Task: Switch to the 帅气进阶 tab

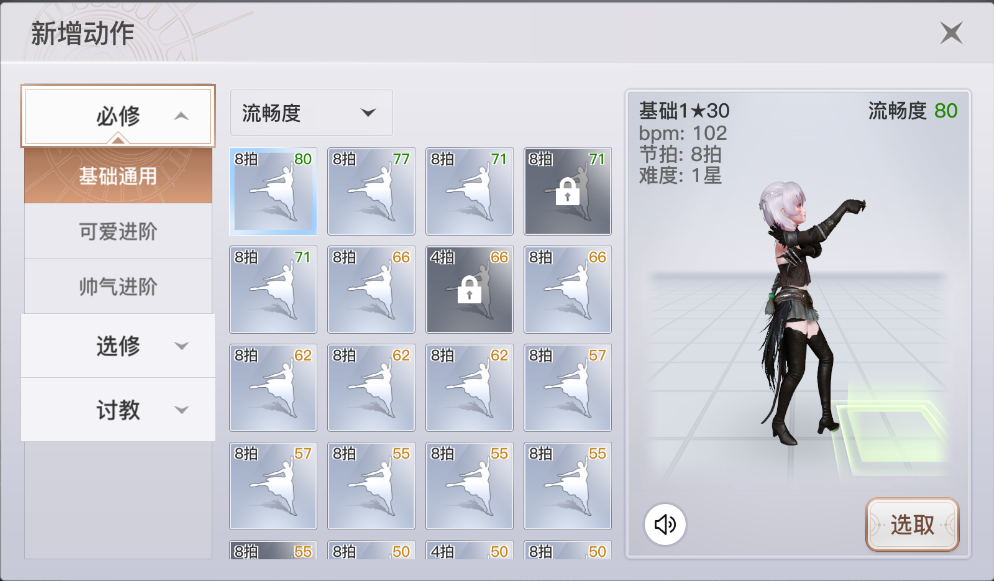Action: pos(118,286)
